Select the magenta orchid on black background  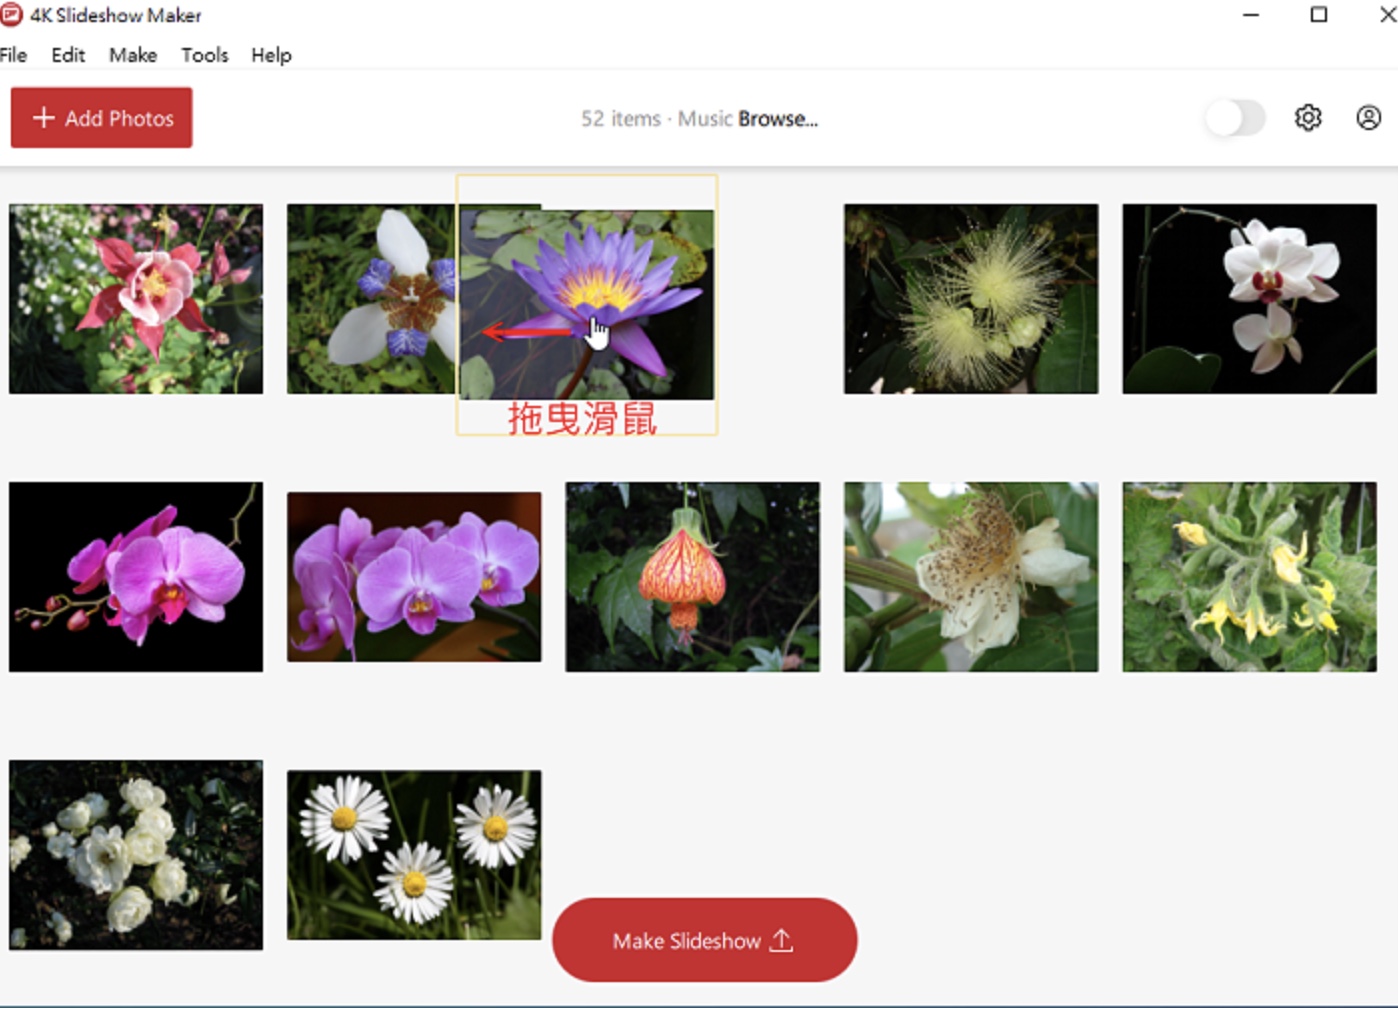click(x=136, y=577)
